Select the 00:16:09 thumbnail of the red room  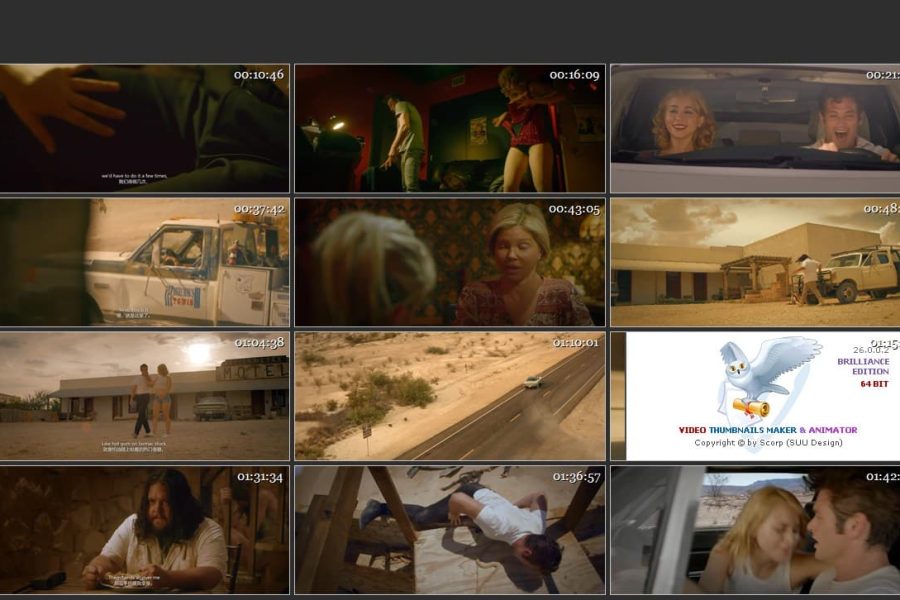click(x=449, y=129)
